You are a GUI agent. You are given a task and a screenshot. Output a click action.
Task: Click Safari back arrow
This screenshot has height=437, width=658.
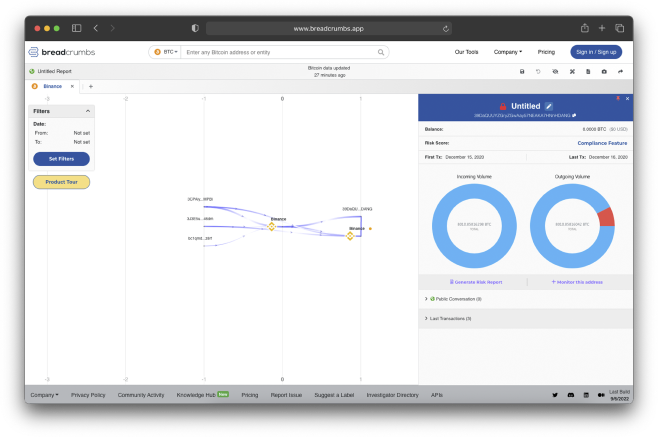tap(96, 28)
